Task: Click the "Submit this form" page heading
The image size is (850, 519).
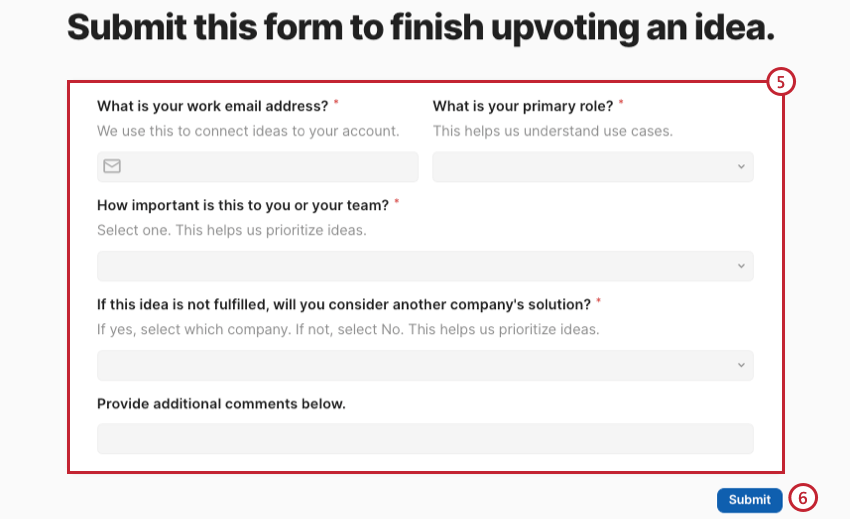Action: point(421,27)
